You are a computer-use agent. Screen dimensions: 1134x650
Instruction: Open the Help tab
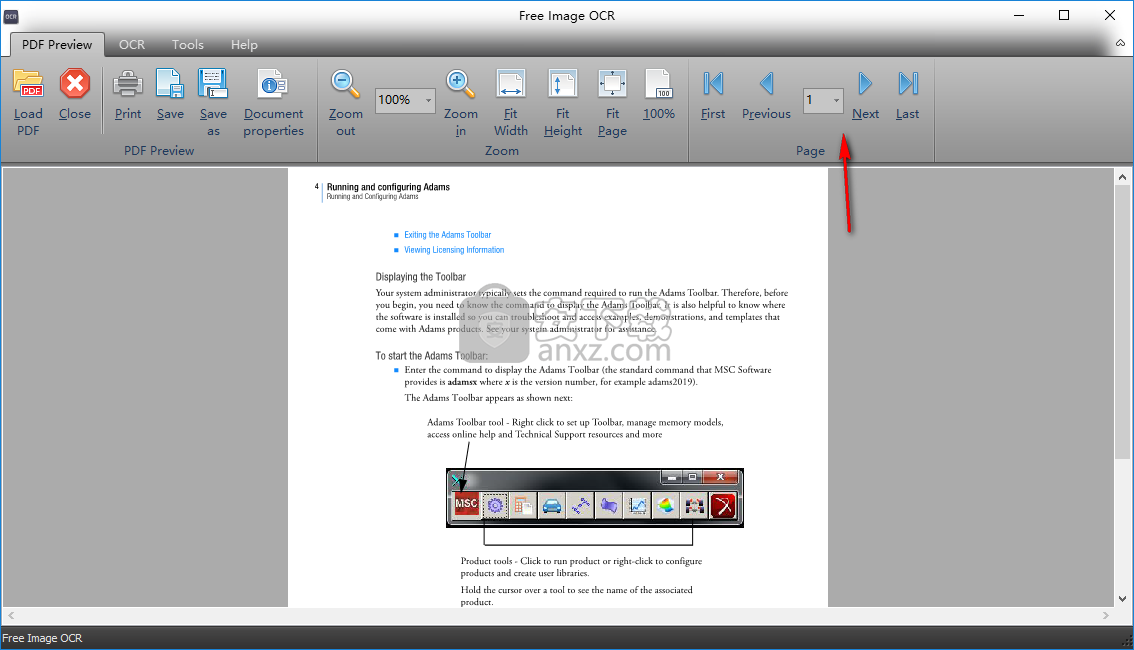(x=244, y=45)
